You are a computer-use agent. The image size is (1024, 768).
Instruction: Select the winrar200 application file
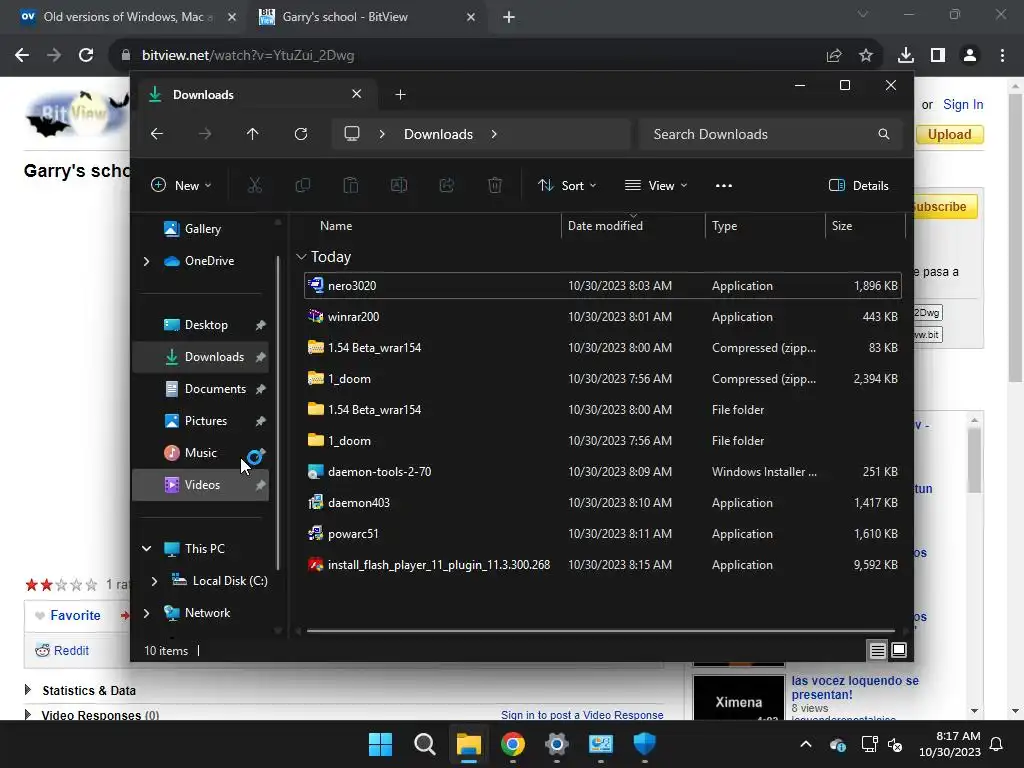[602, 317]
